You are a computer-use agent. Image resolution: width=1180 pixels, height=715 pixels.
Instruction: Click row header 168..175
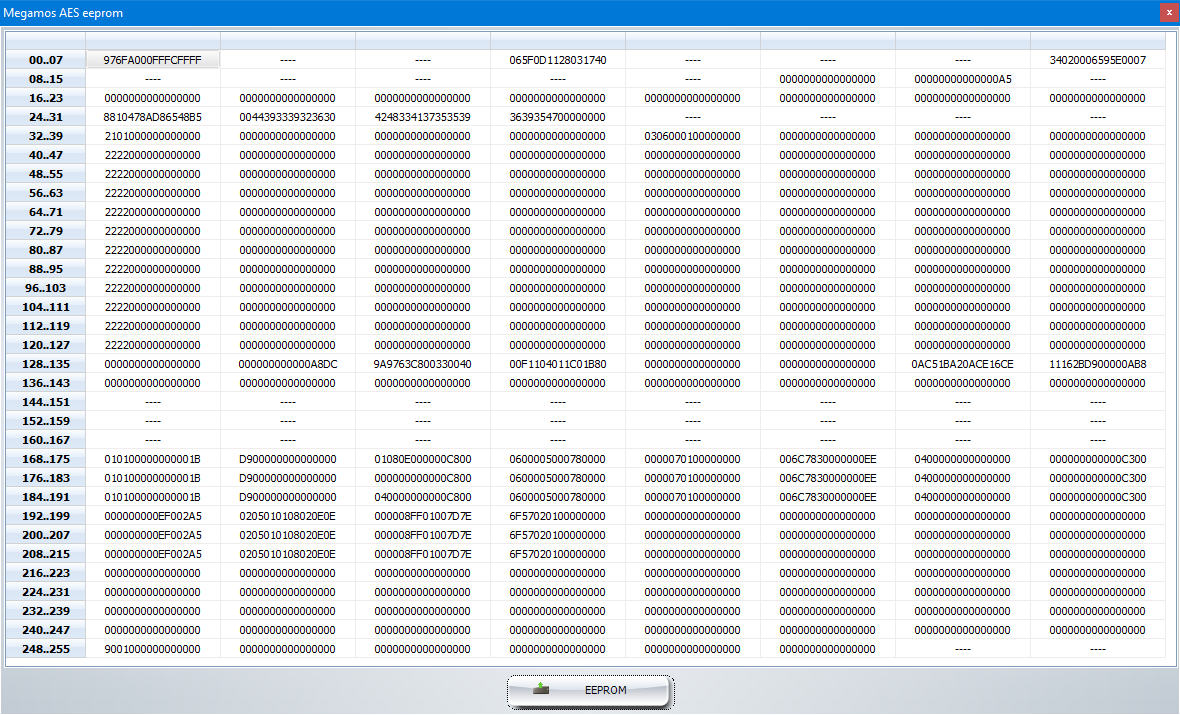point(46,459)
